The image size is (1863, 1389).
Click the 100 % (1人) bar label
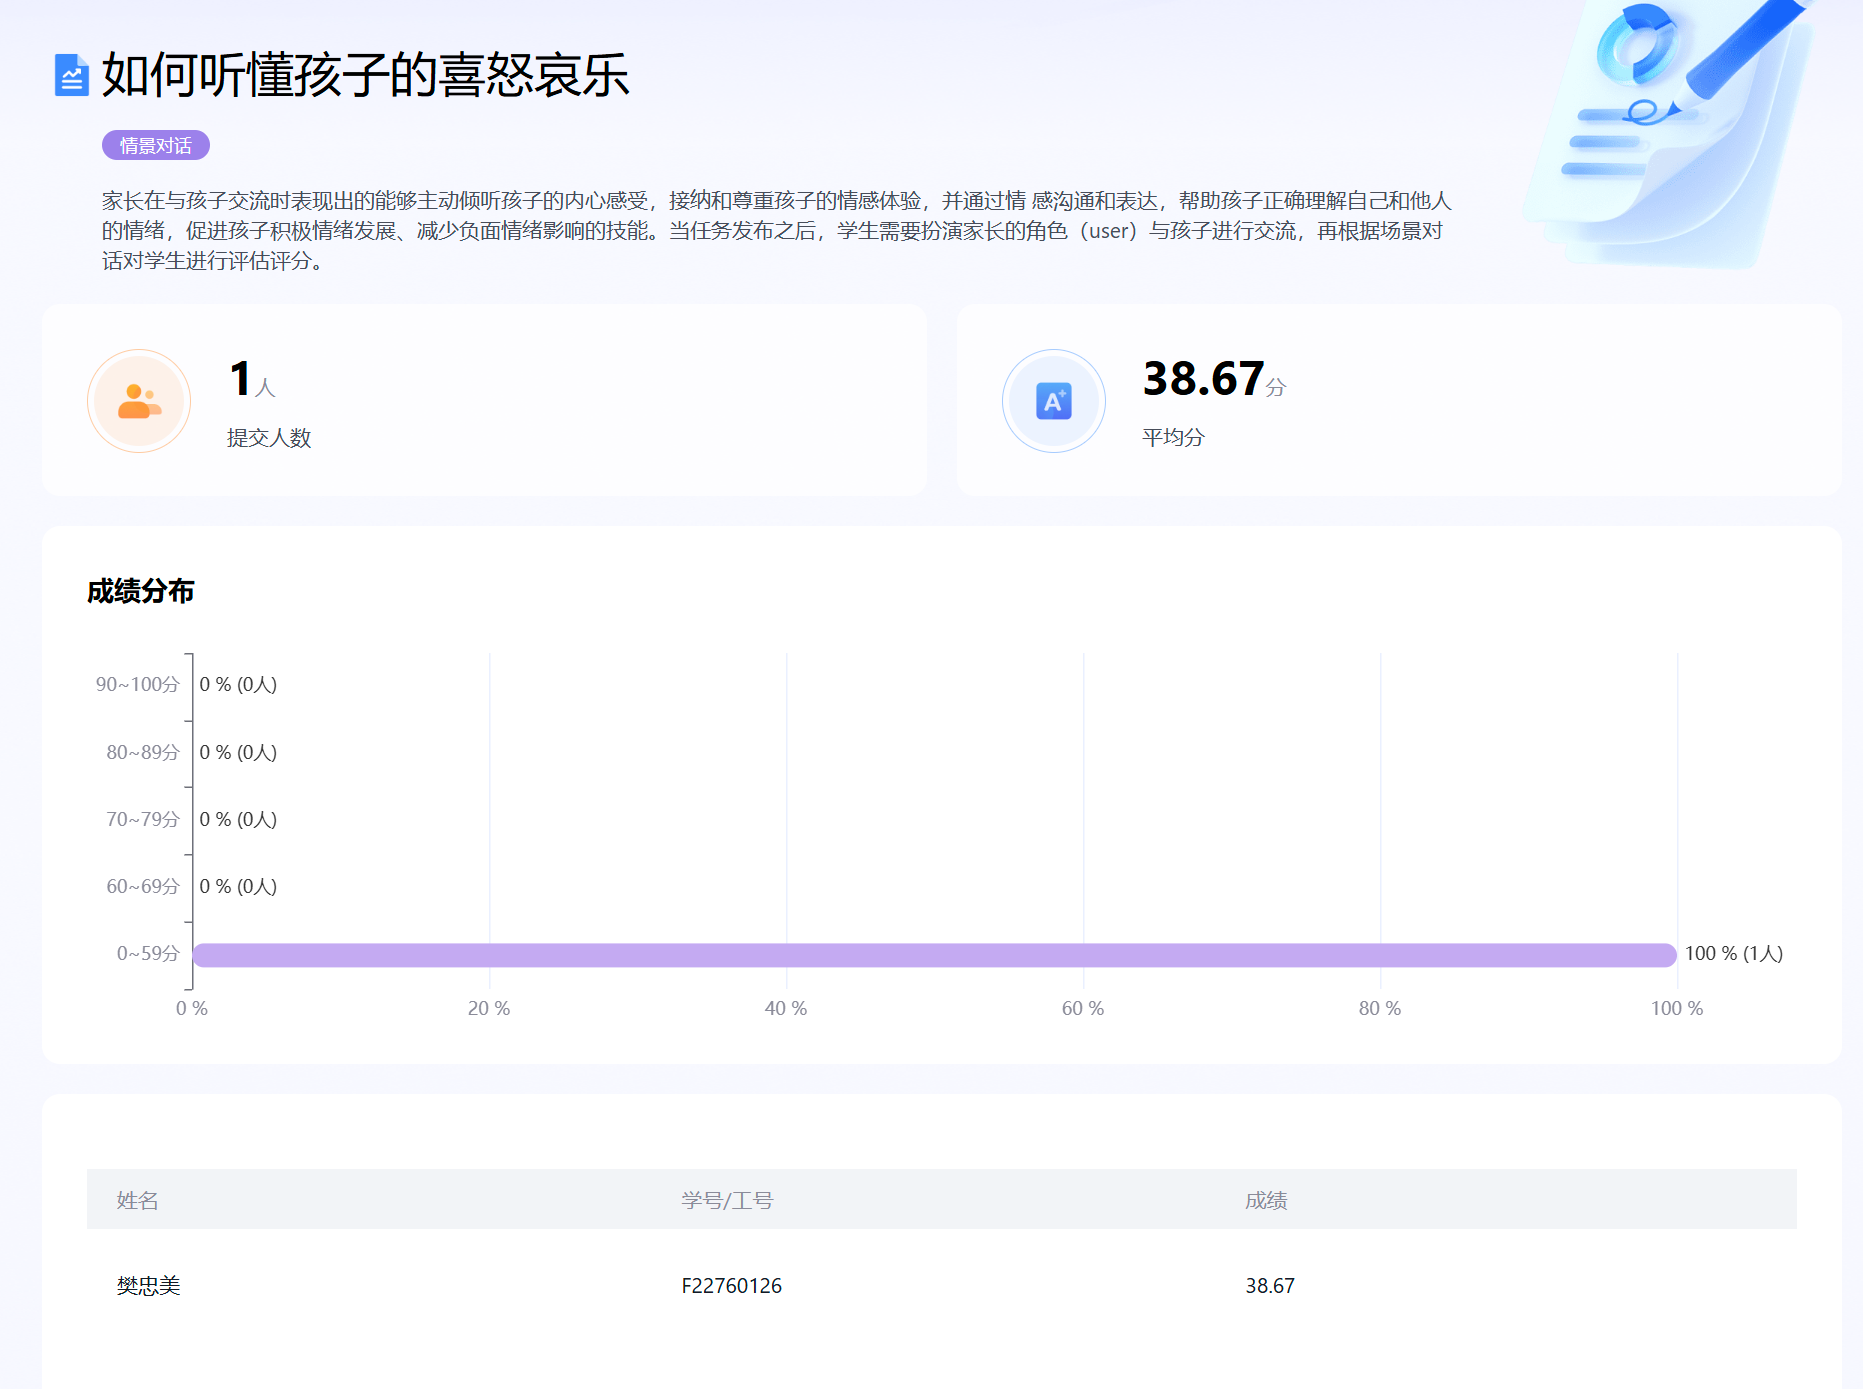pos(1733,954)
